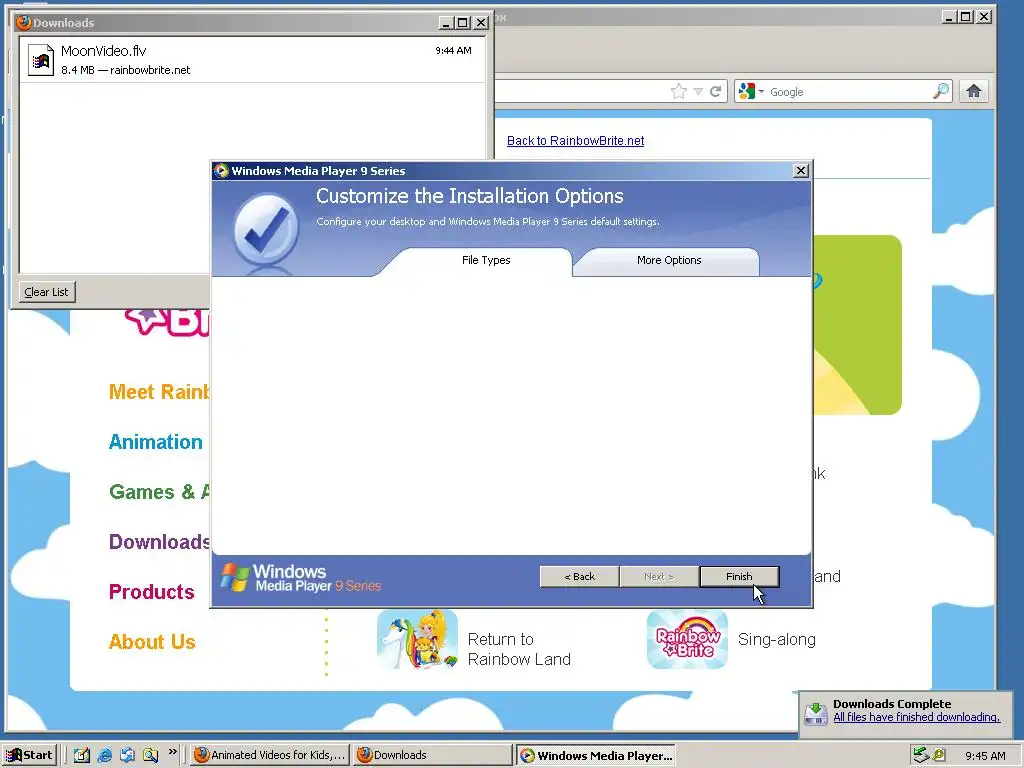
Task: Click the first Quick Launch icon
Action: (x=82, y=755)
